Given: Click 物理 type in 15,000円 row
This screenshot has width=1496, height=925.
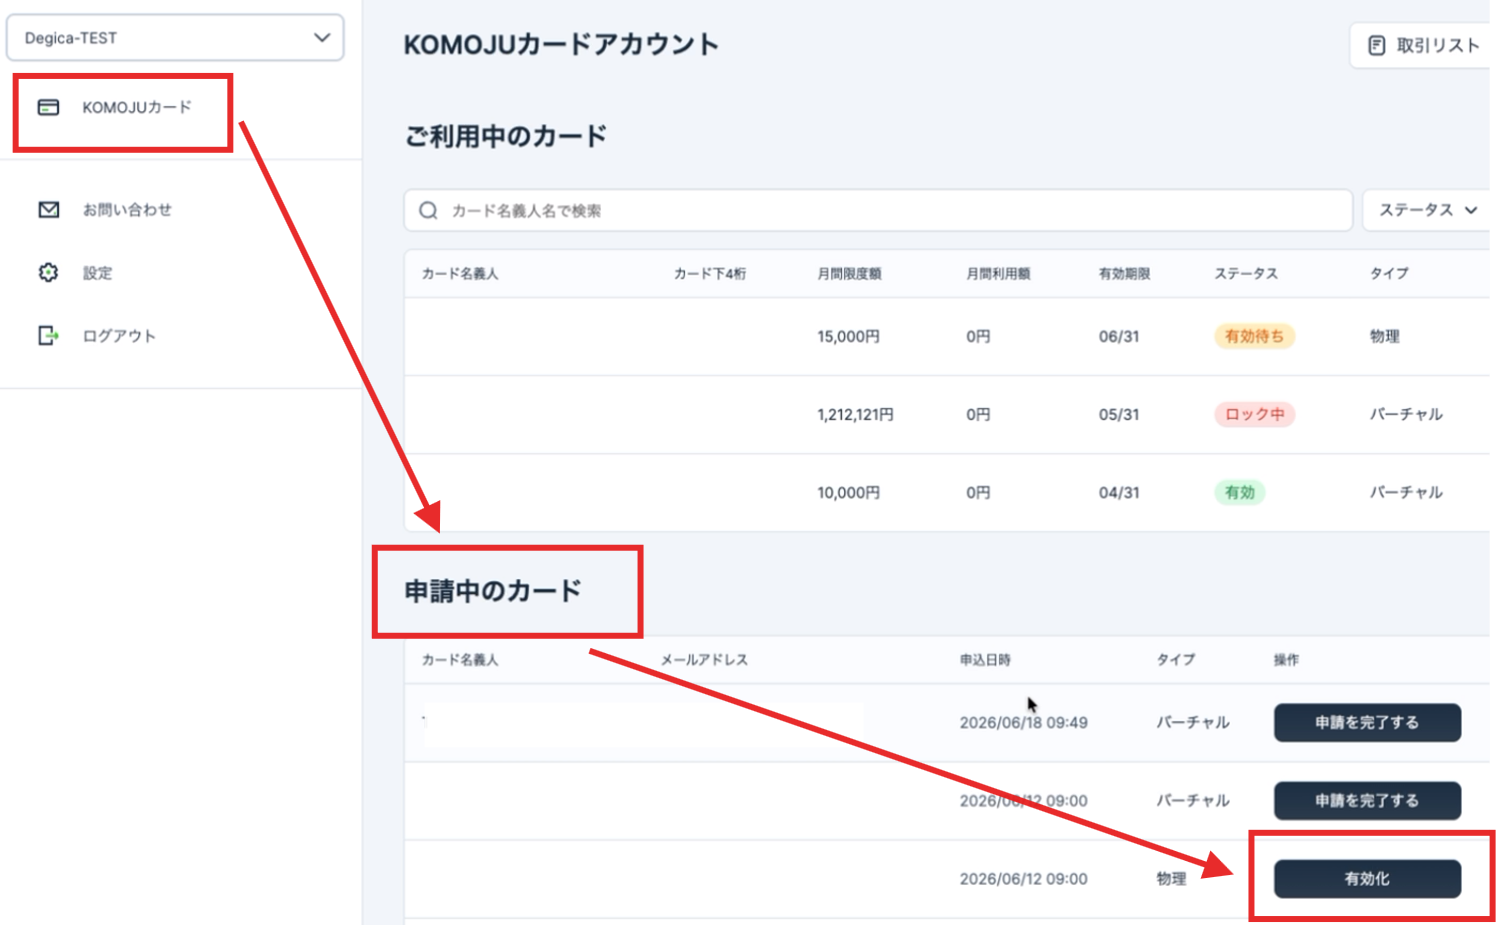Looking at the screenshot, I should [x=1384, y=336].
